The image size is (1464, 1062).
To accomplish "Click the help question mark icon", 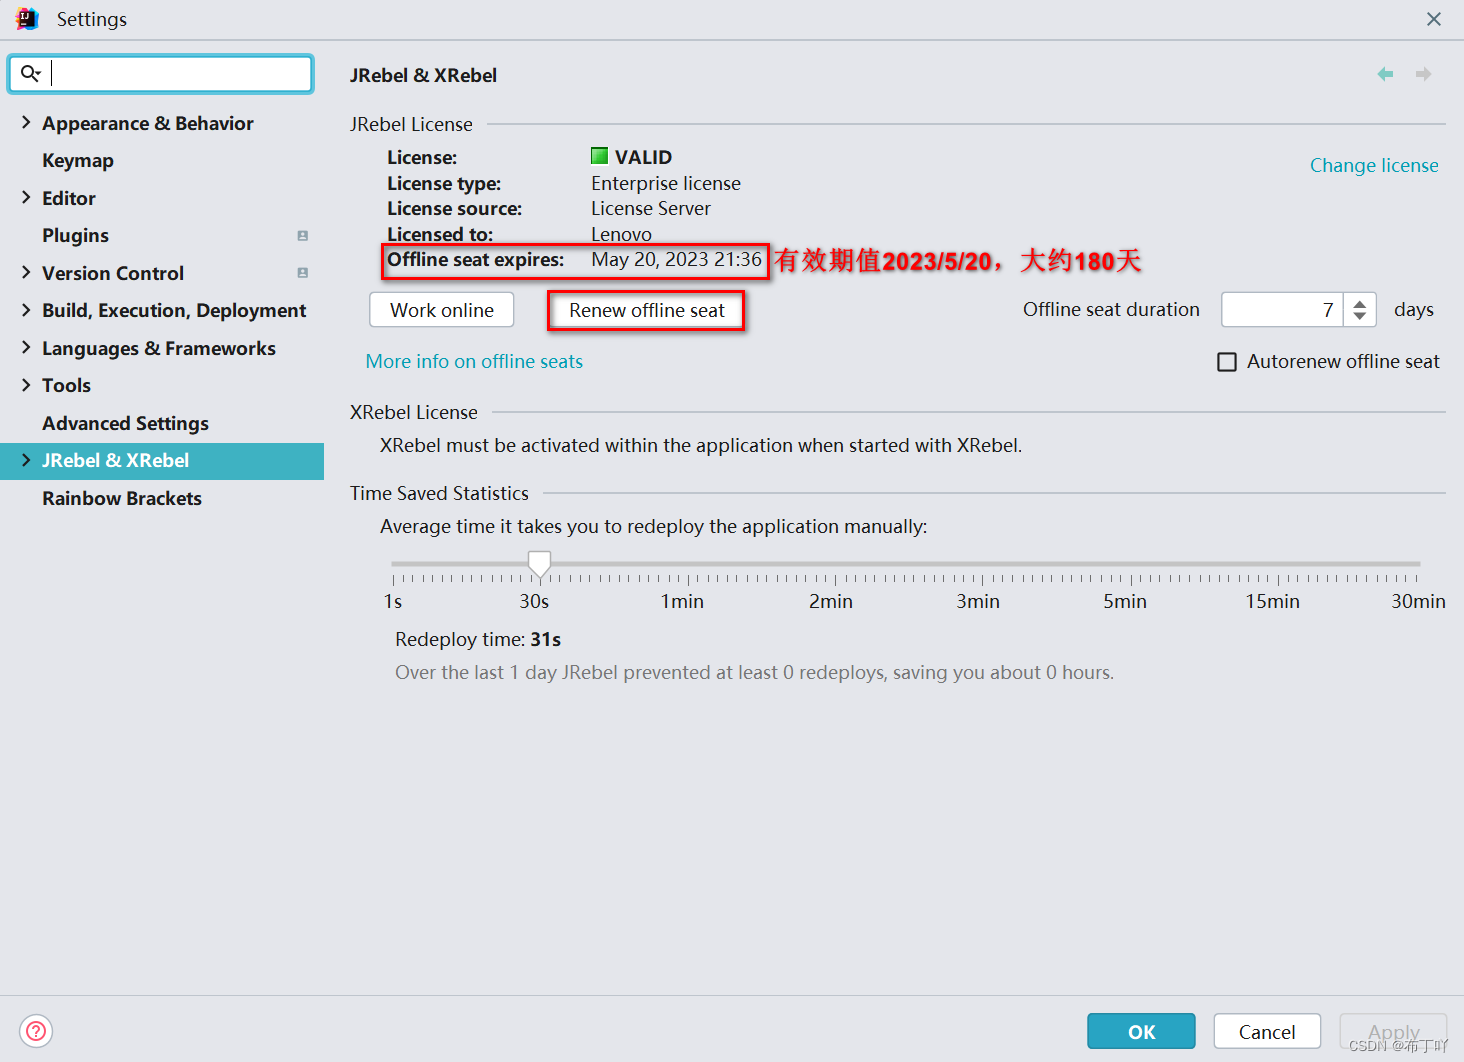I will [36, 1031].
